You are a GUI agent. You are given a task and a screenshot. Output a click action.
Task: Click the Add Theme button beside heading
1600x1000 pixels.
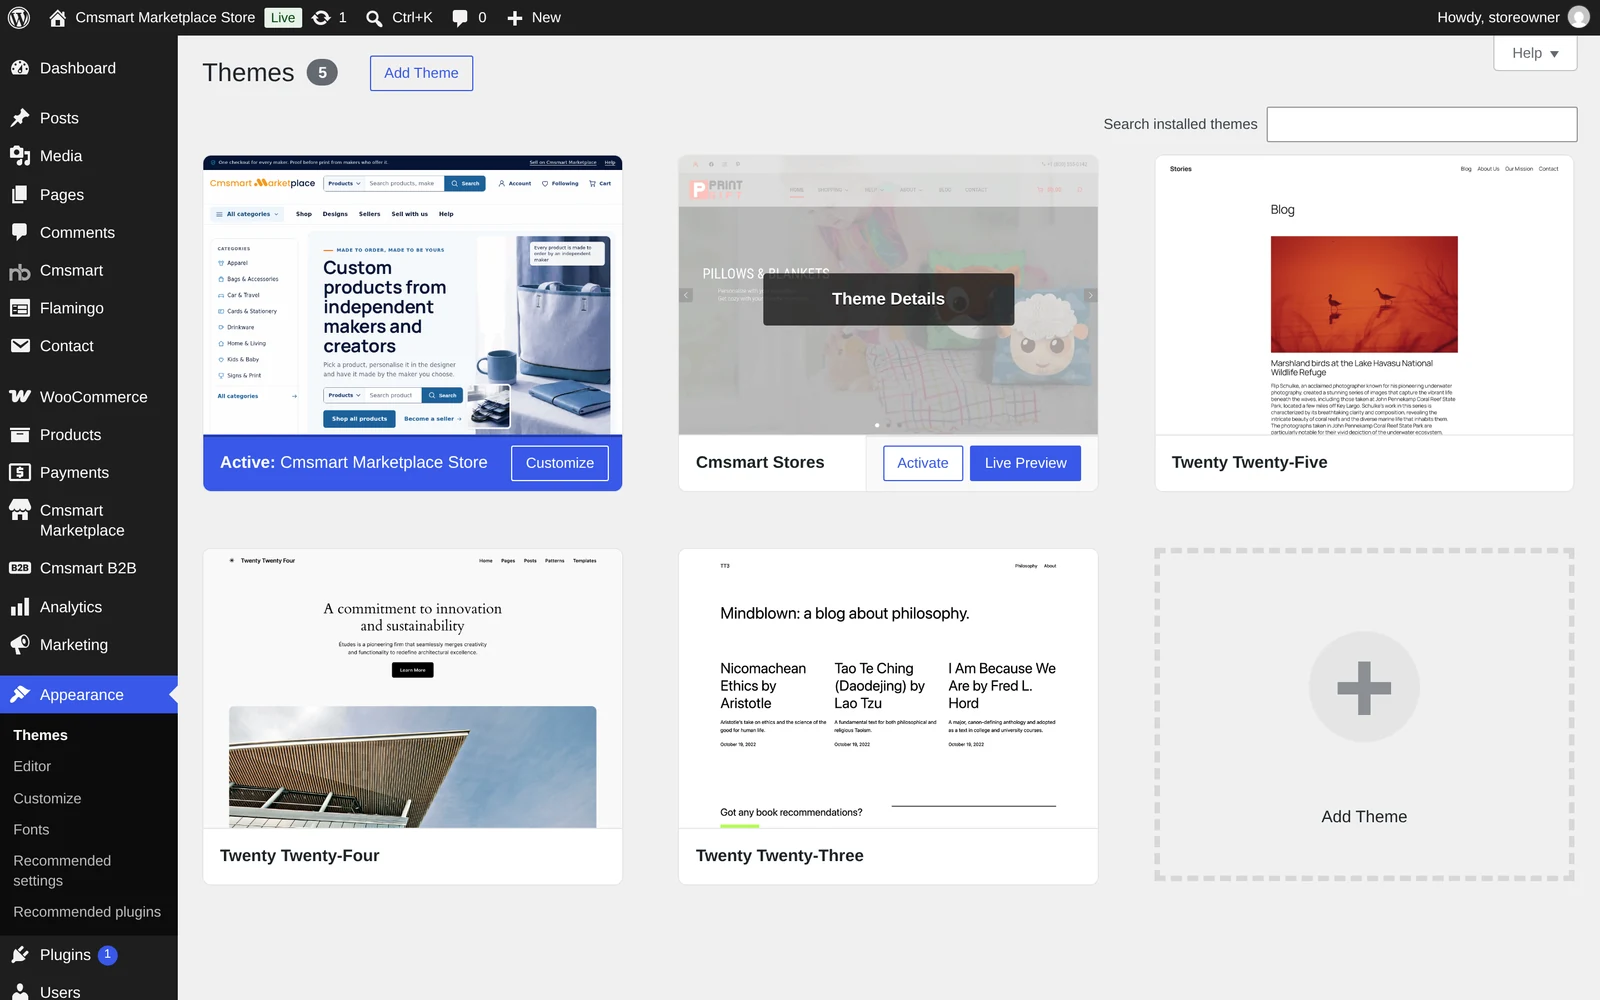tap(421, 73)
